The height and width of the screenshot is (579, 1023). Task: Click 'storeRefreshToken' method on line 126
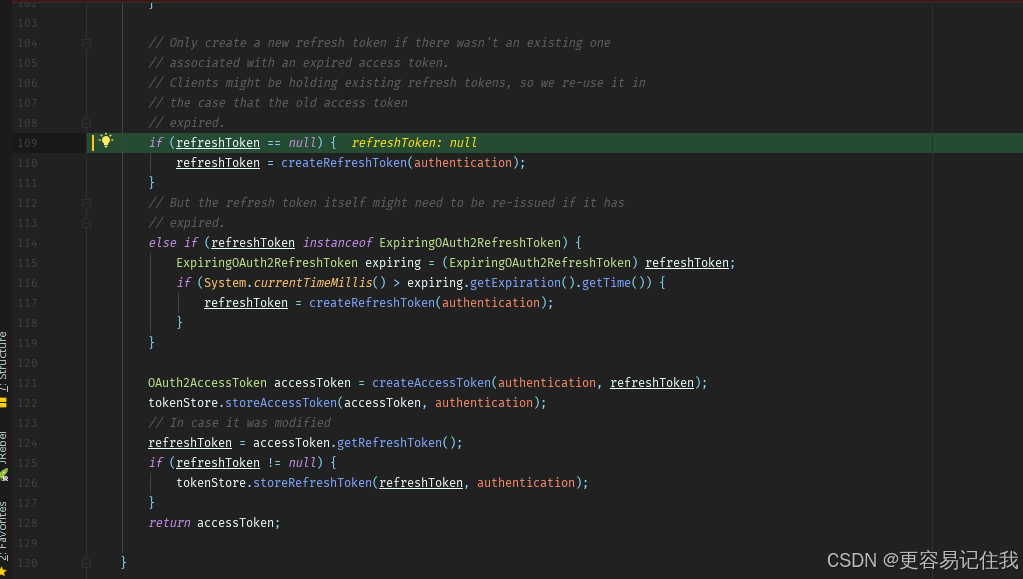(313, 483)
